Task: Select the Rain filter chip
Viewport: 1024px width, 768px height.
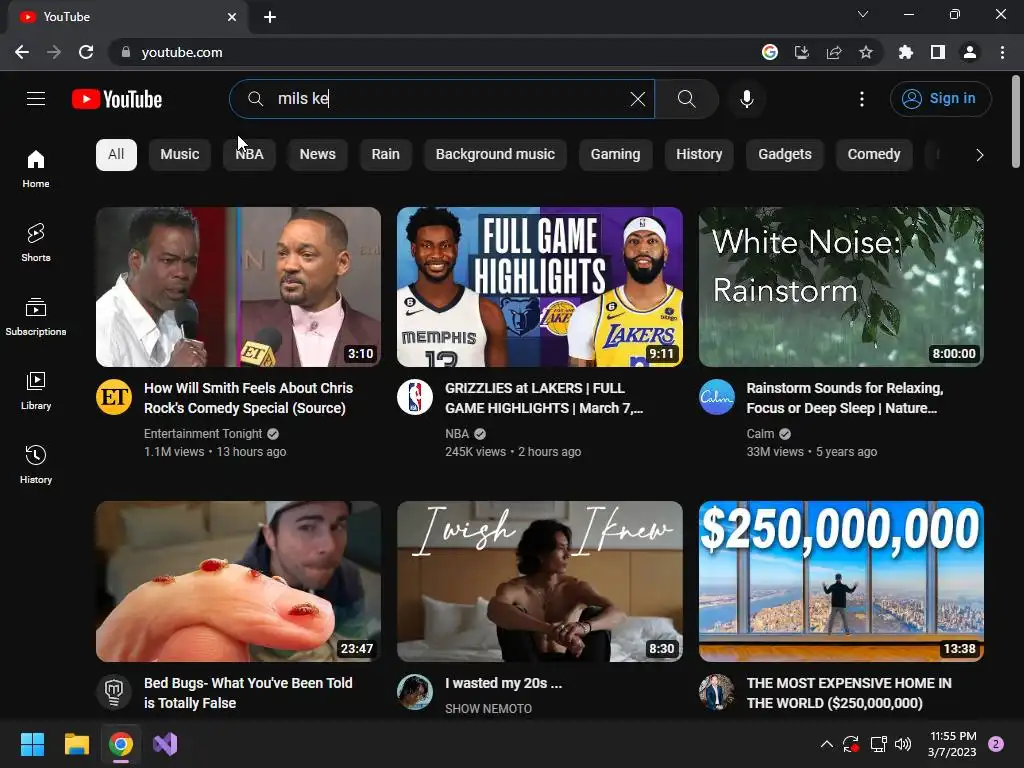Action: click(x=385, y=155)
